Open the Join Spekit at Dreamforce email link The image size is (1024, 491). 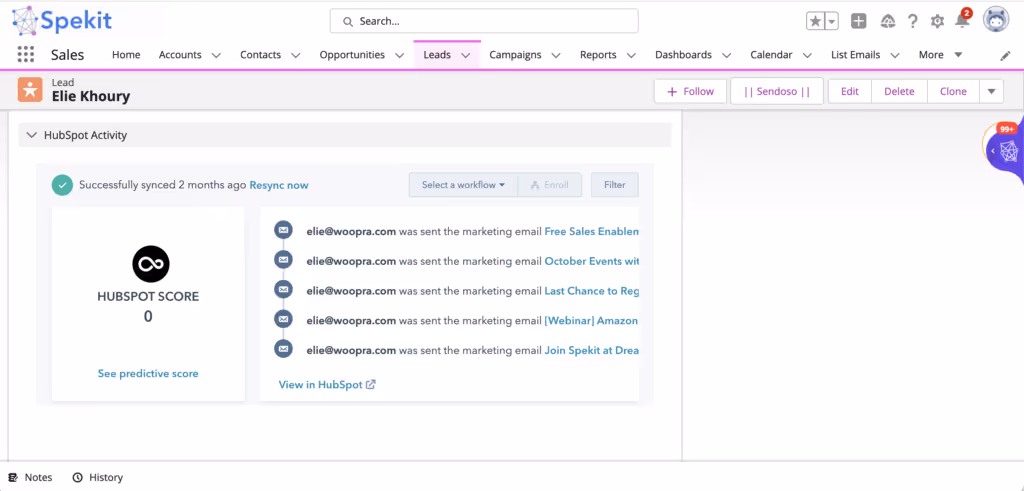tap(592, 350)
